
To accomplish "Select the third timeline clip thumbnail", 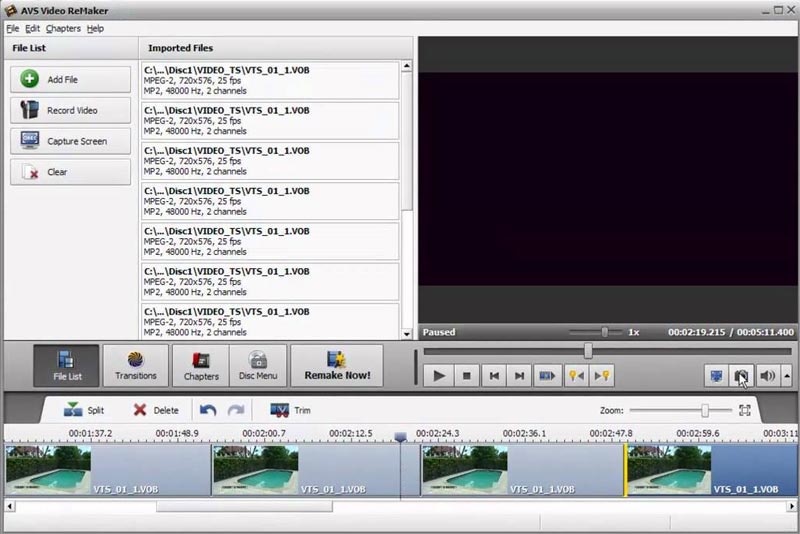I will [x=465, y=470].
